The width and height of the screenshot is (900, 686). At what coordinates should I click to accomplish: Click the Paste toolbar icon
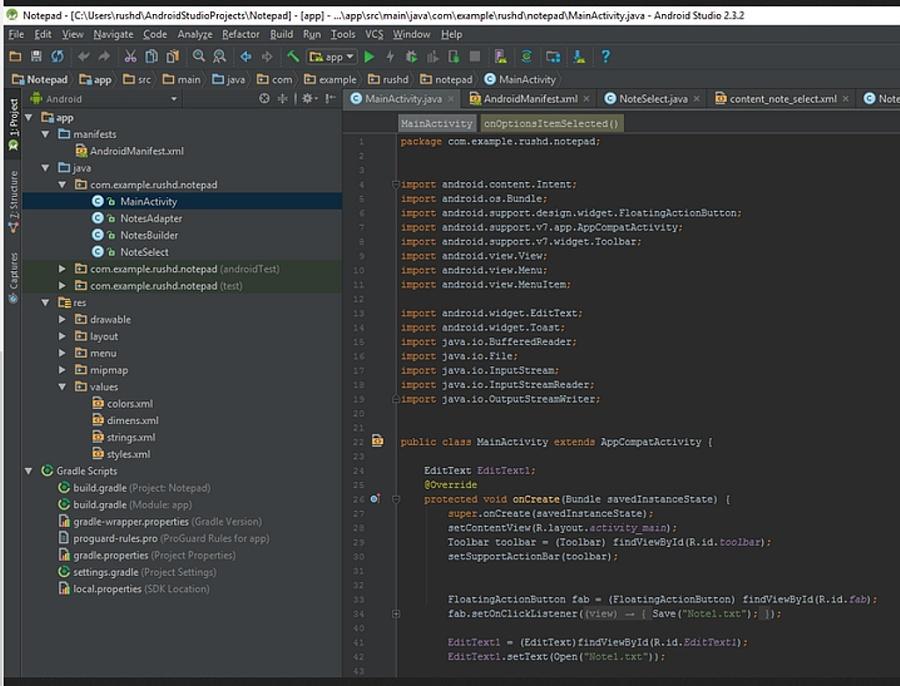(x=172, y=56)
